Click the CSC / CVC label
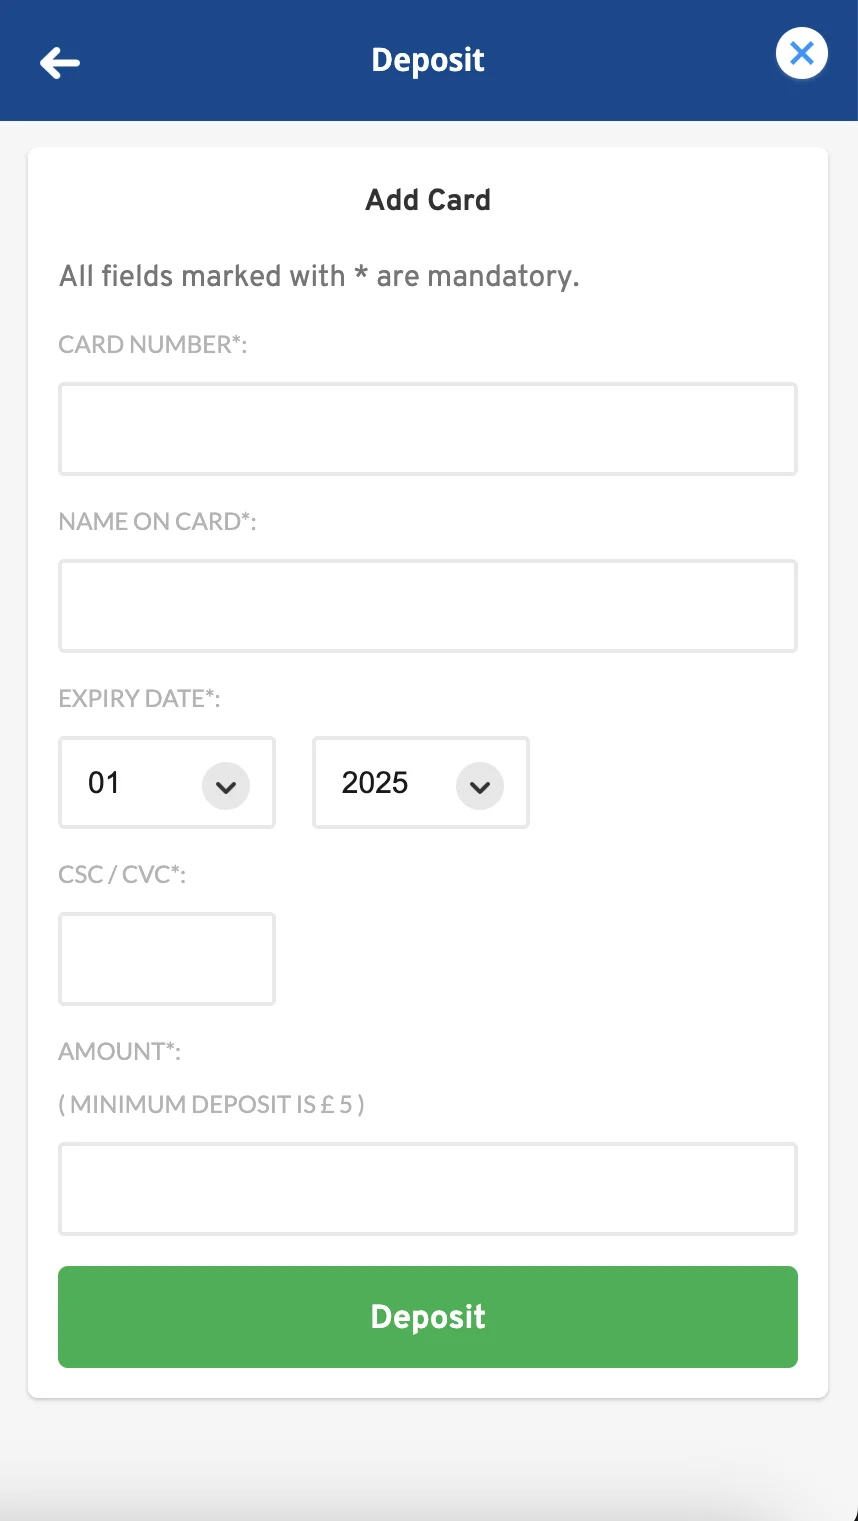This screenshot has width=858, height=1521. (x=122, y=875)
